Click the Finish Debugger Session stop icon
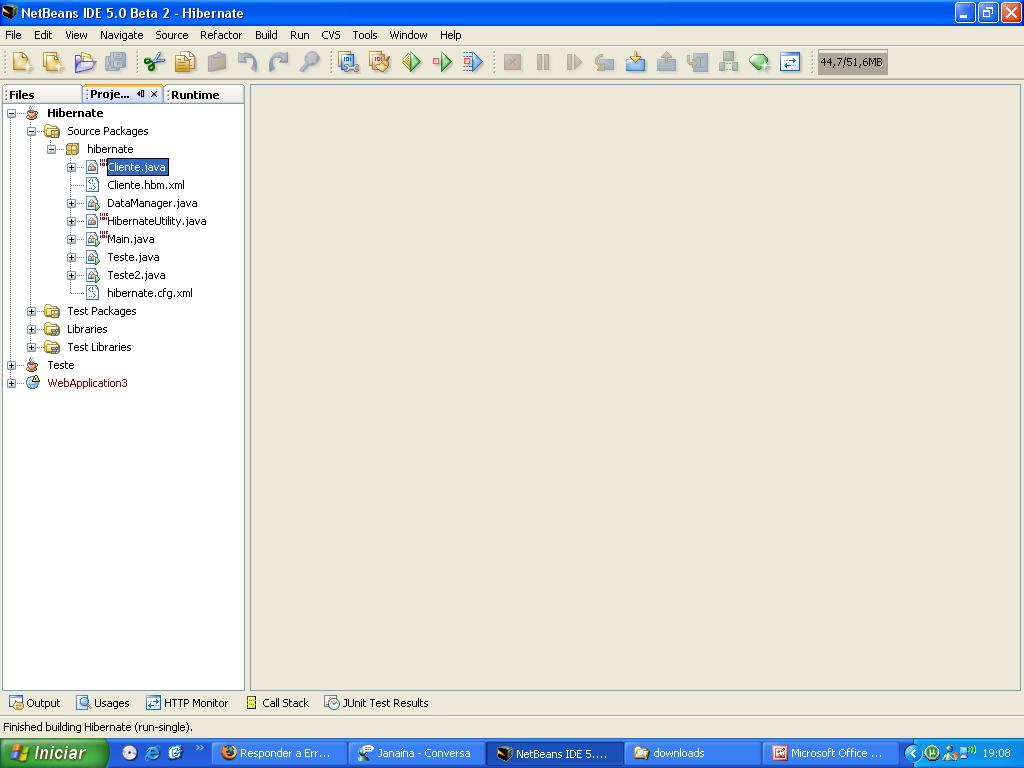Image resolution: width=1024 pixels, height=768 pixels. (512, 62)
